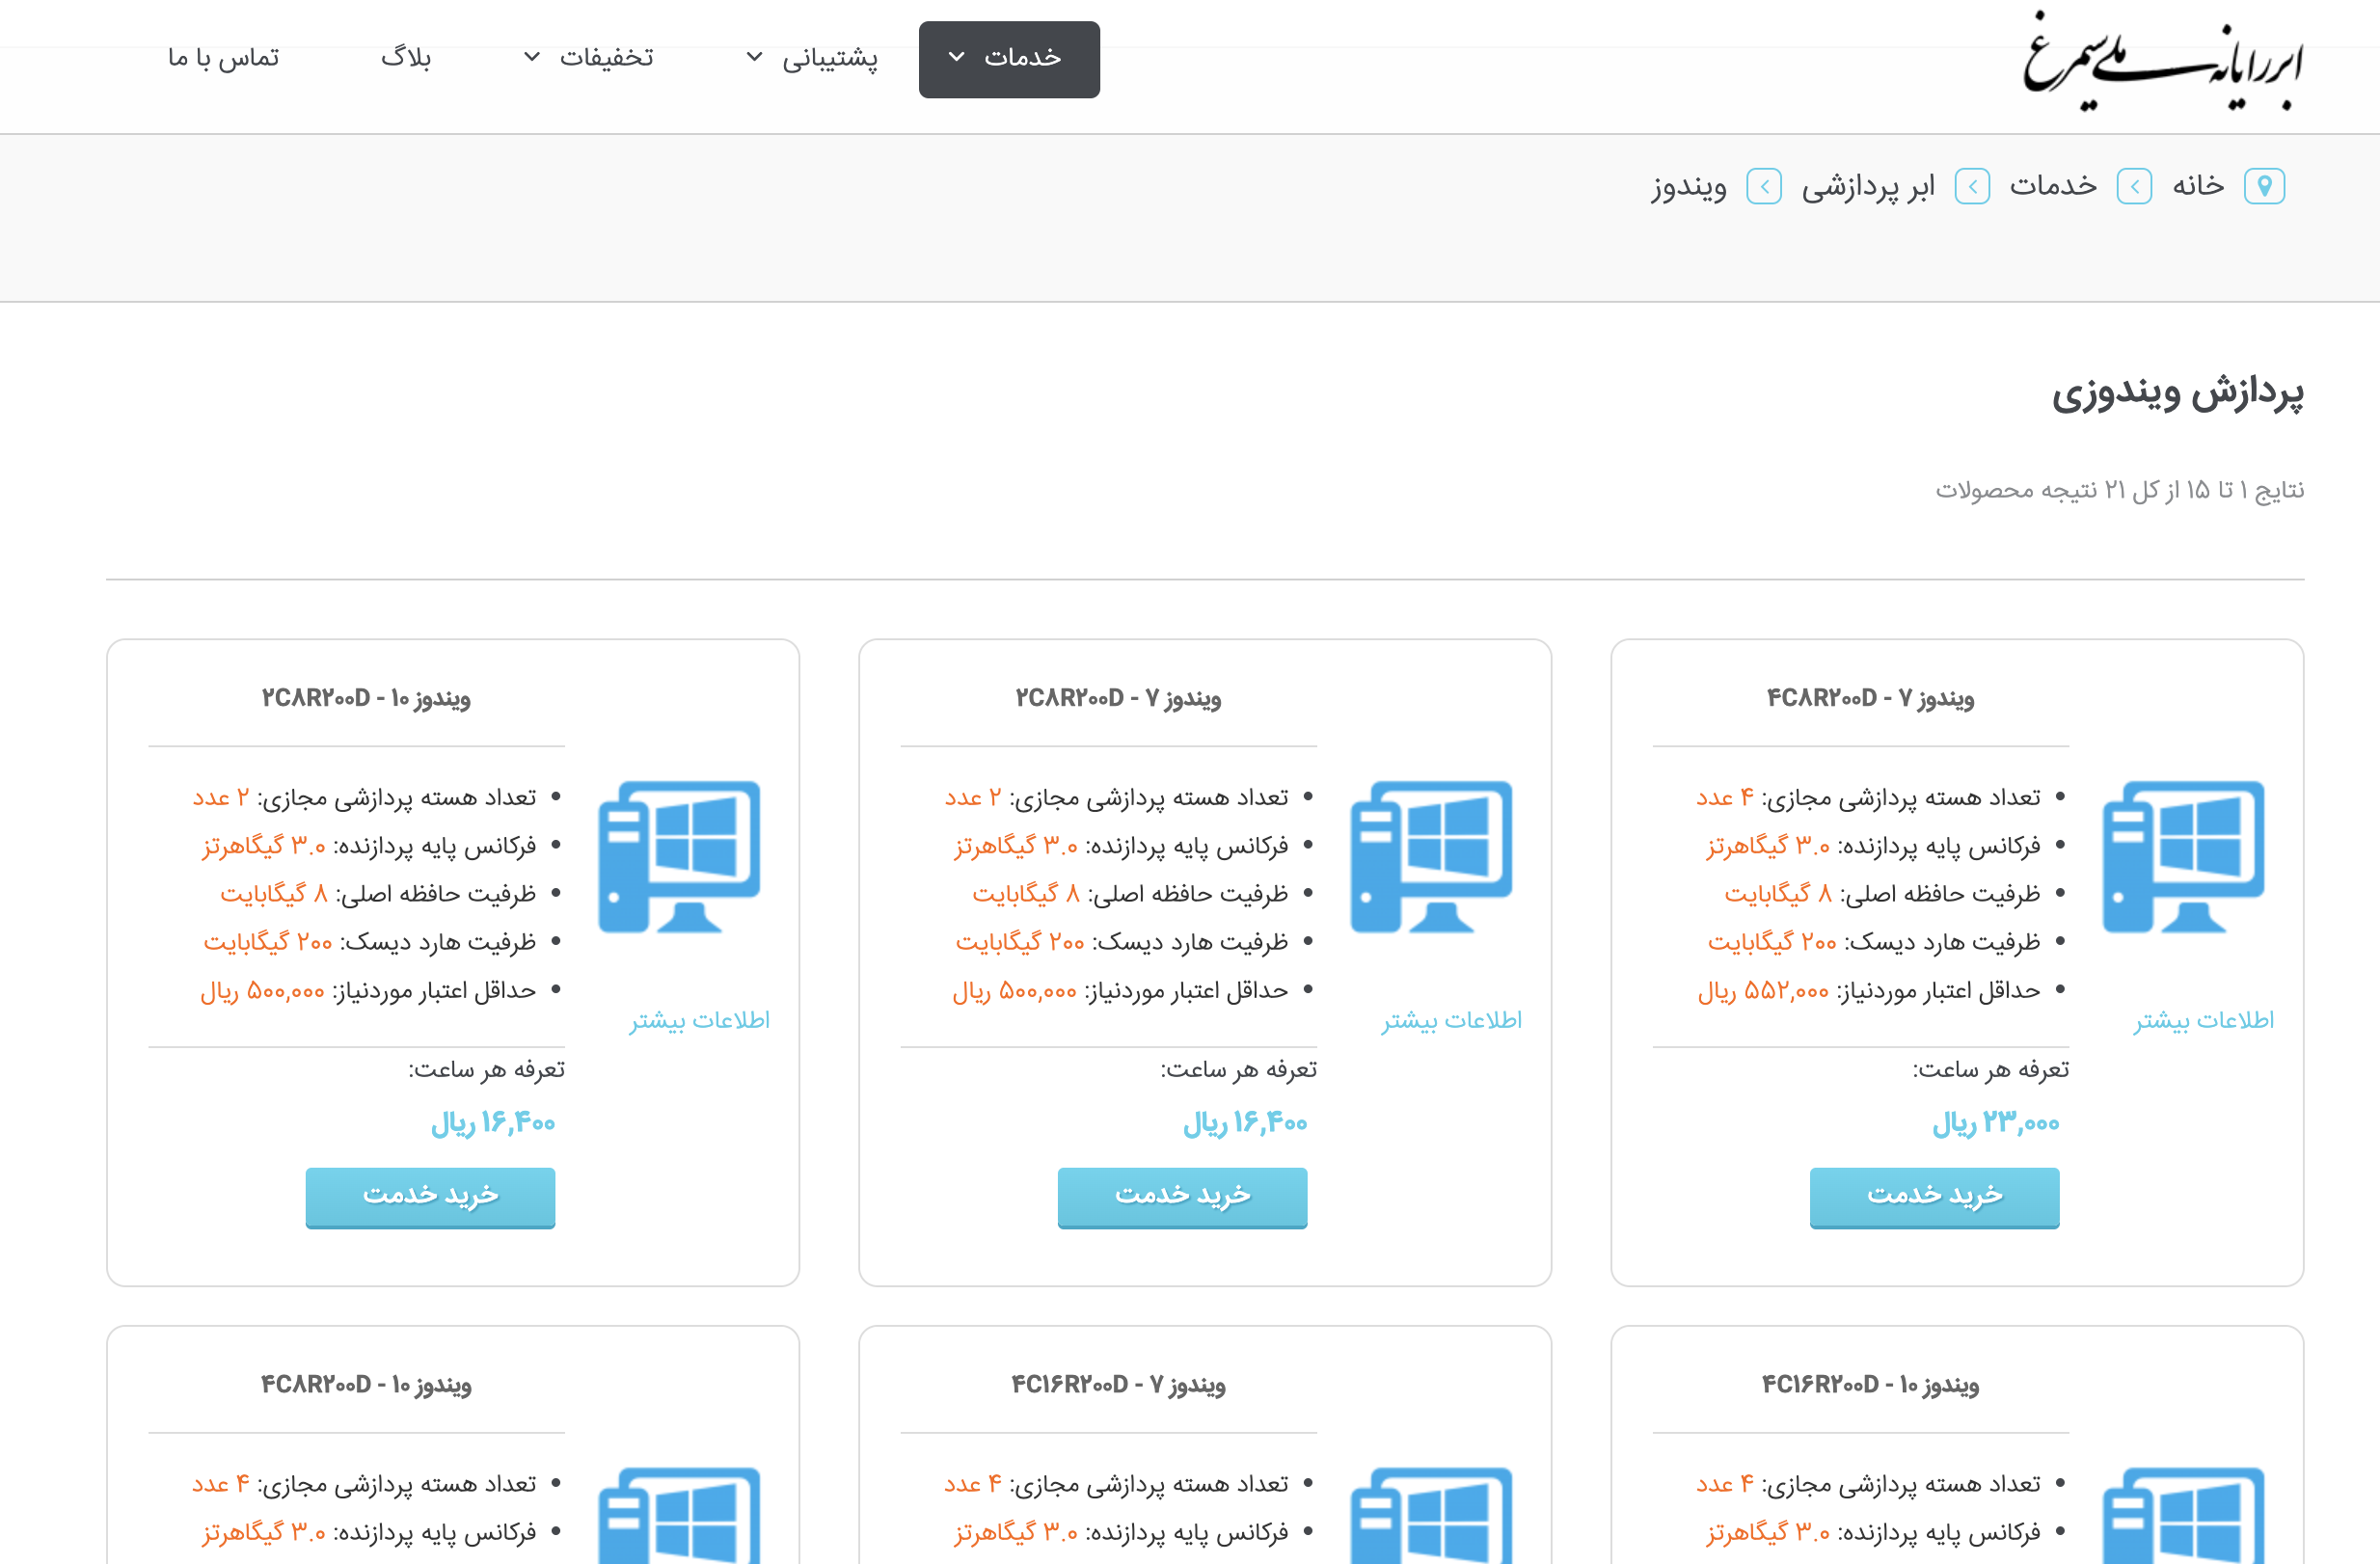Click Windows PC icon of ویندوز 7 - 4C8R200D

2184,857
